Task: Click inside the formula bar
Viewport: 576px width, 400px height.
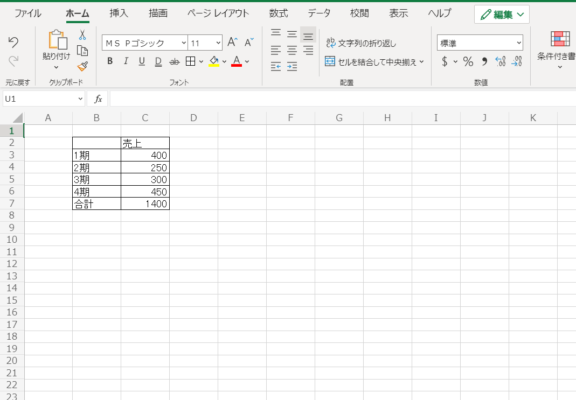Action: click(342, 99)
